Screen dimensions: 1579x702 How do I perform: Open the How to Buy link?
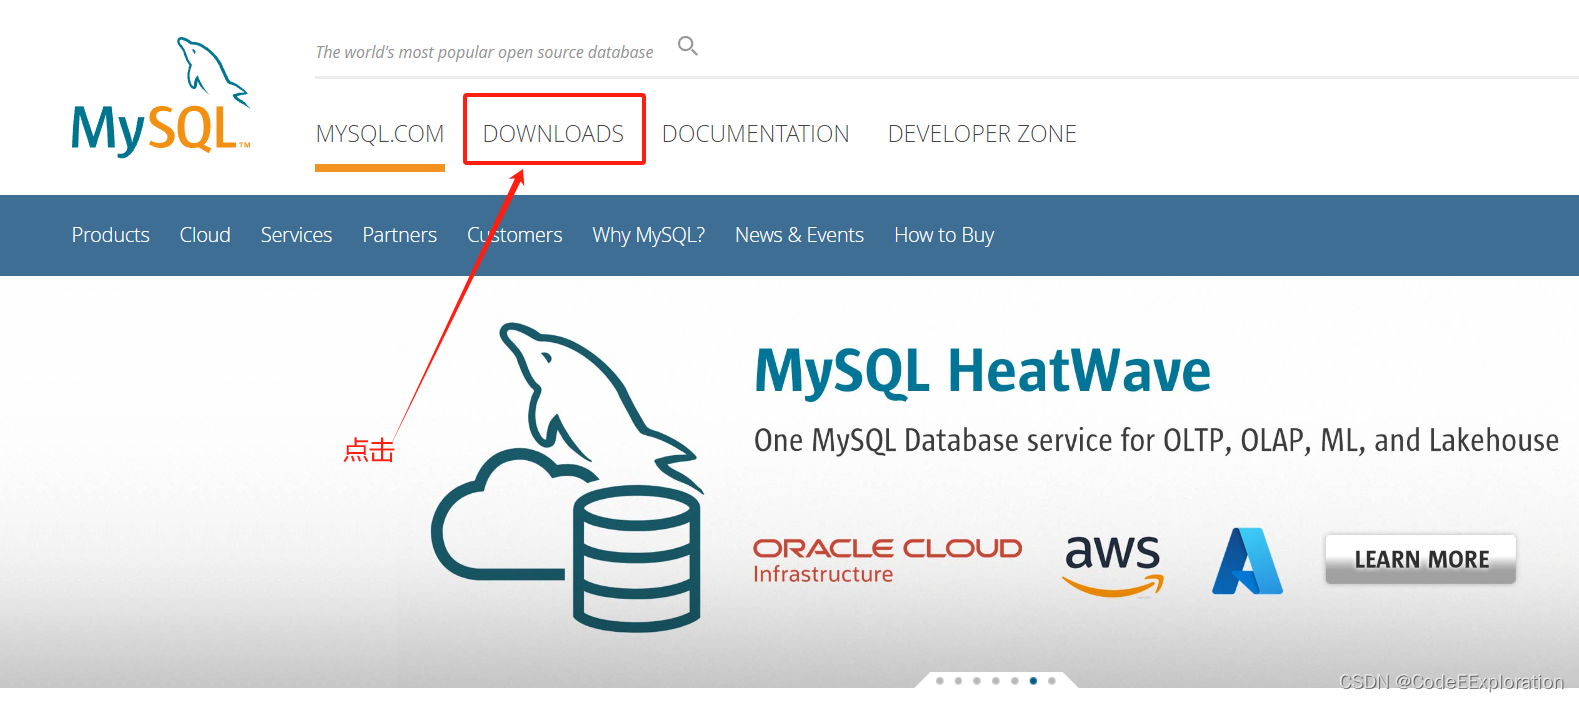pos(944,235)
